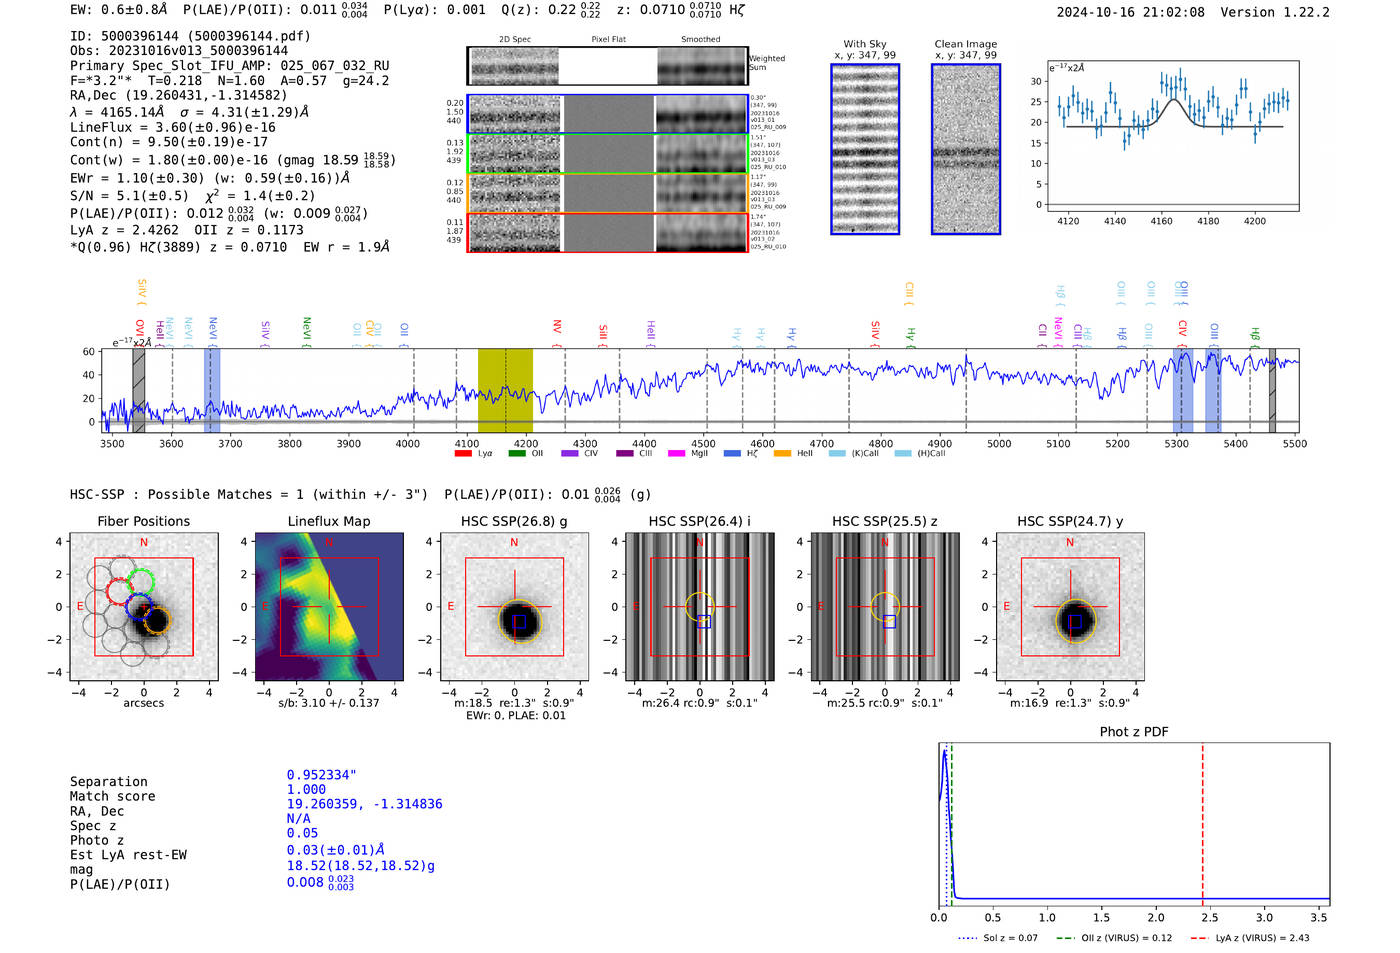This screenshot has height=953, width=1400.
Task: Click the (H)CaII legend swatch
Action: tap(903, 454)
